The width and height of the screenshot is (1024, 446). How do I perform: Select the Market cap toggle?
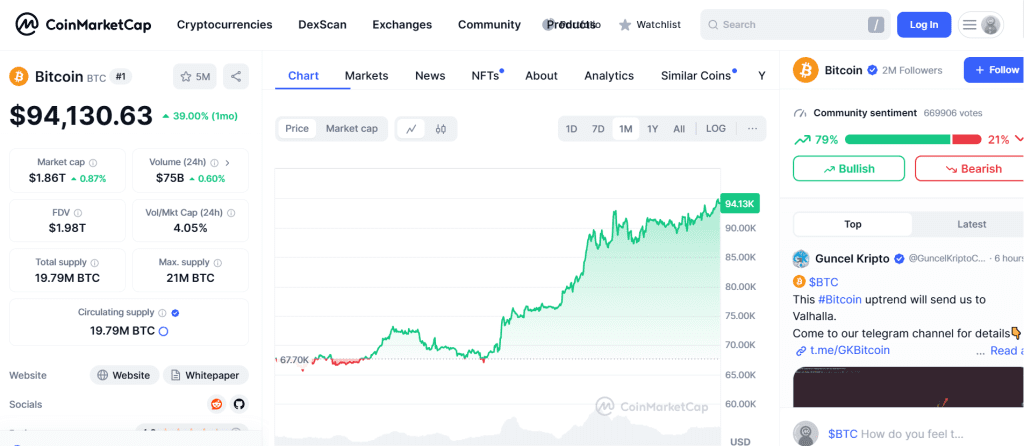tap(351, 129)
